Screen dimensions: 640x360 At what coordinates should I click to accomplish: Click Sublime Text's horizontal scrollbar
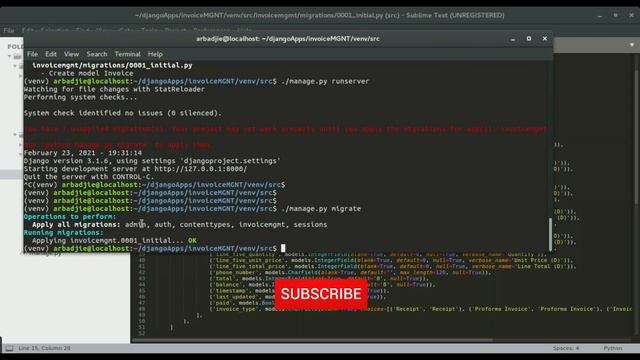(312, 340)
